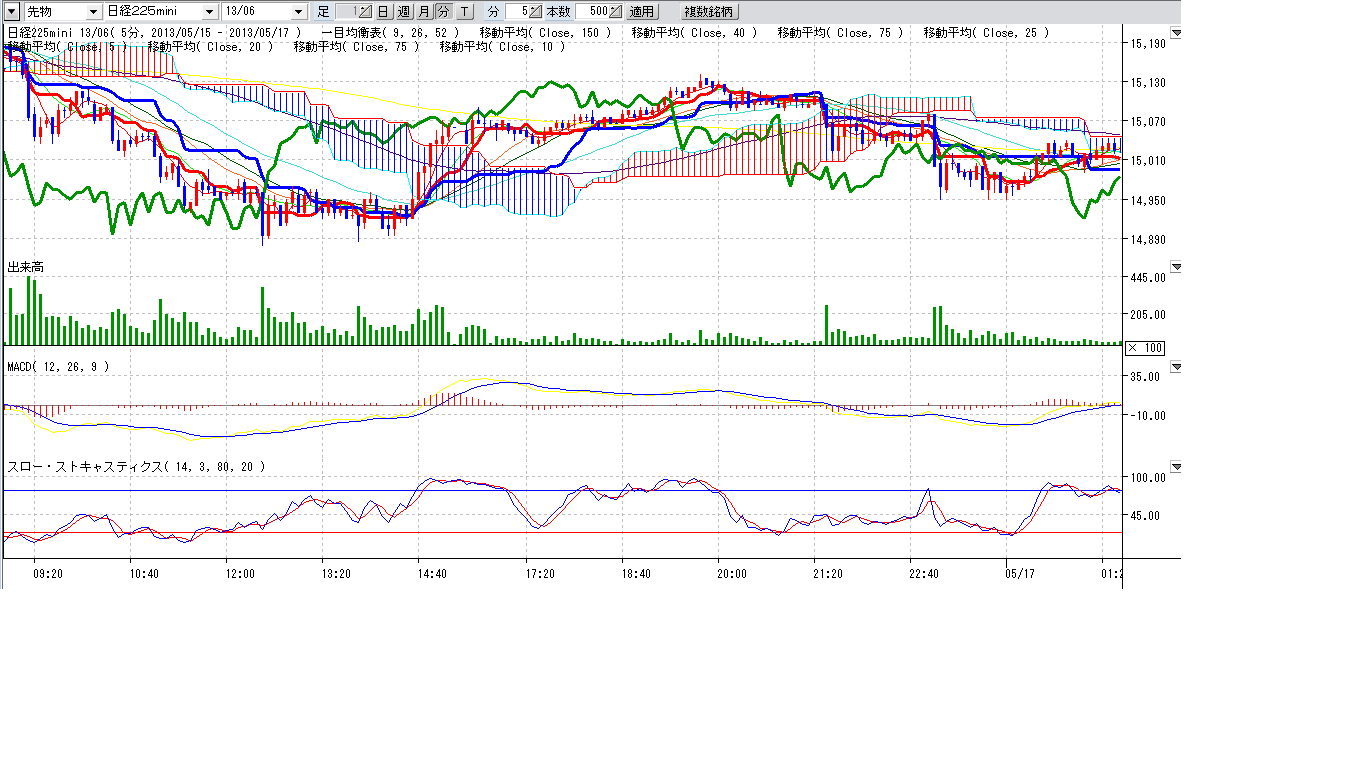Click the 本数 bar count field showing 500
1366x768 pixels.
tap(600, 12)
